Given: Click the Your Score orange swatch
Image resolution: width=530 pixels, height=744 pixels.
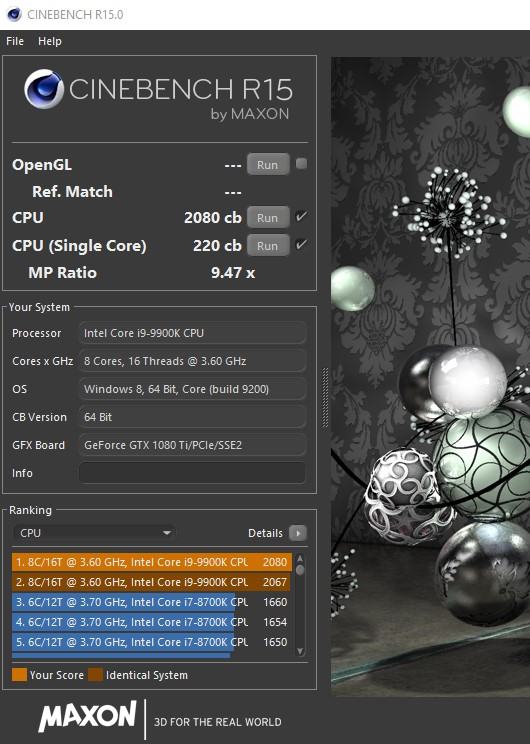Looking at the screenshot, I should coord(19,675).
